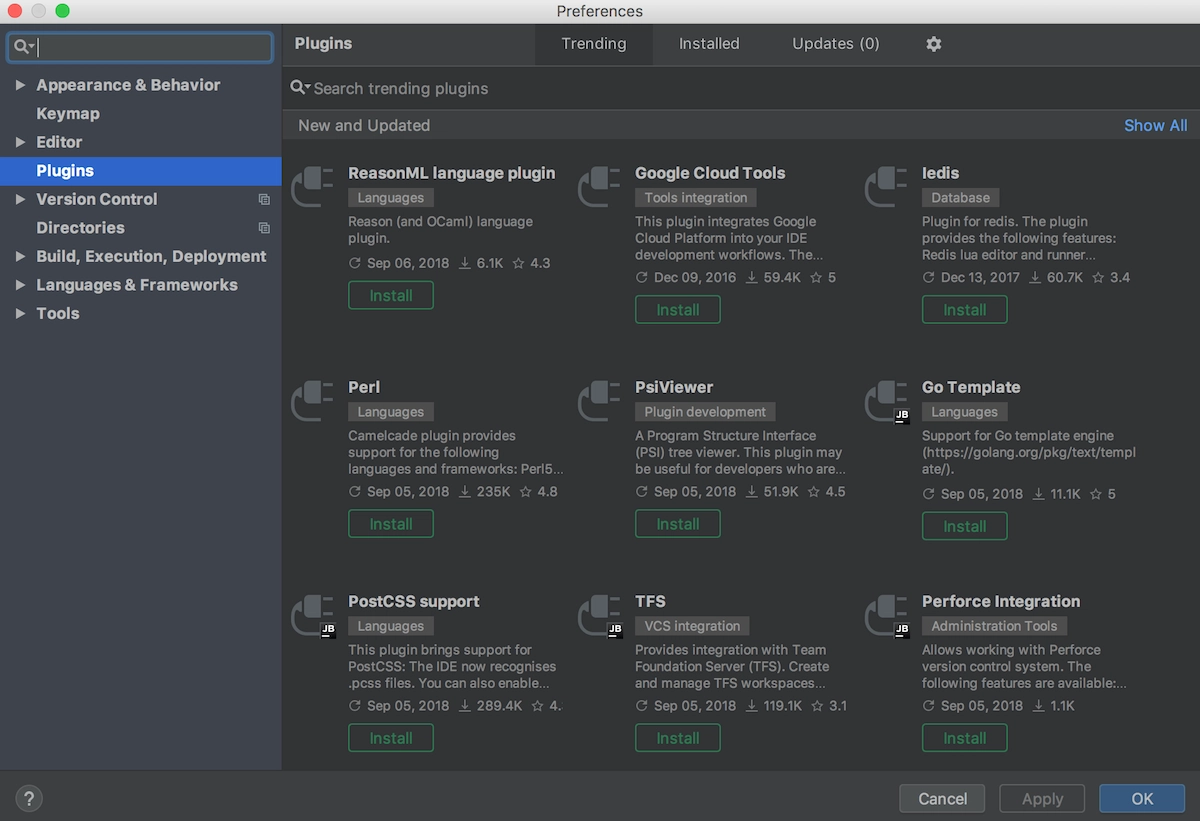Open the plugins gear settings menu
The image size is (1200, 821).
(934, 44)
